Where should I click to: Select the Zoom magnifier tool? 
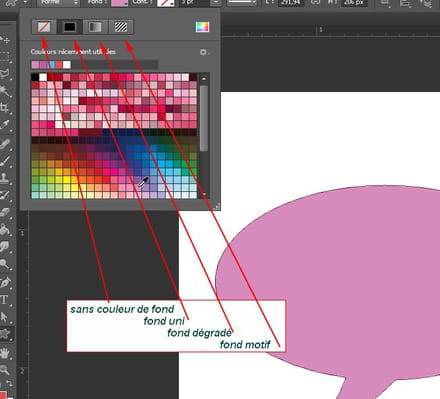5,370
